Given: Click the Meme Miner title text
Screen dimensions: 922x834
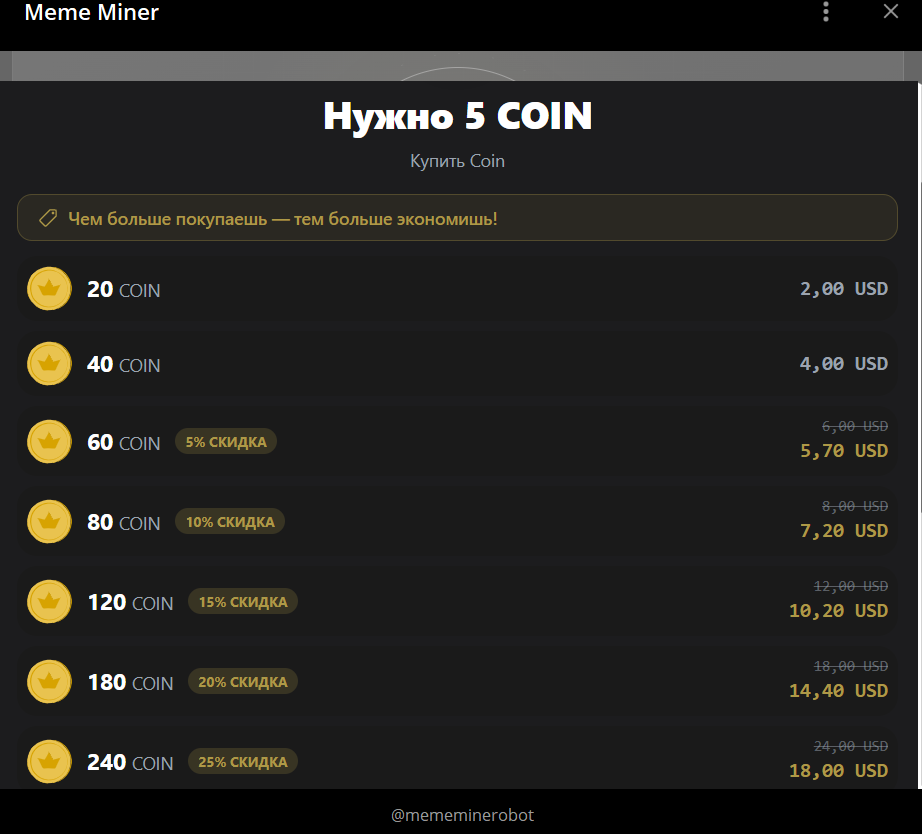Looking at the screenshot, I should tap(92, 12).
